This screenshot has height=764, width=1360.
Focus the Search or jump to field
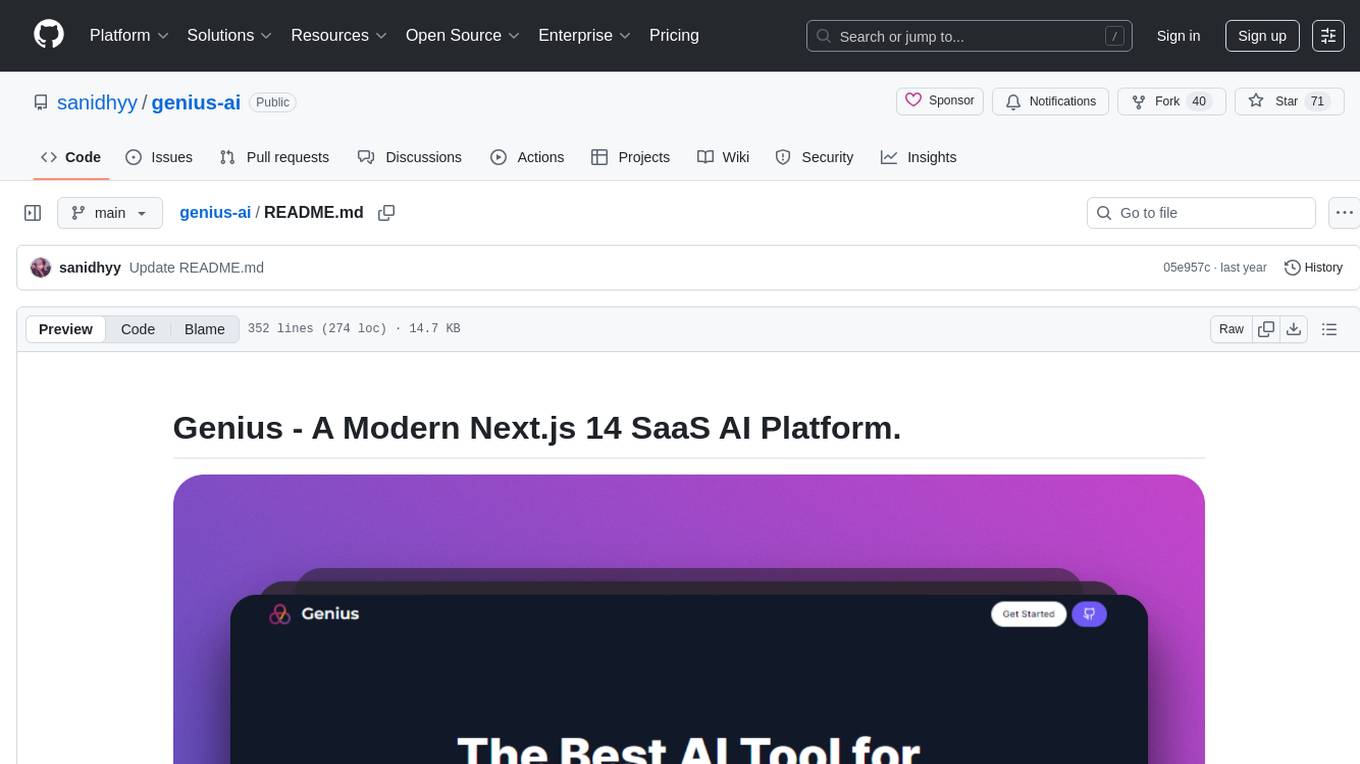coord(969,36)
